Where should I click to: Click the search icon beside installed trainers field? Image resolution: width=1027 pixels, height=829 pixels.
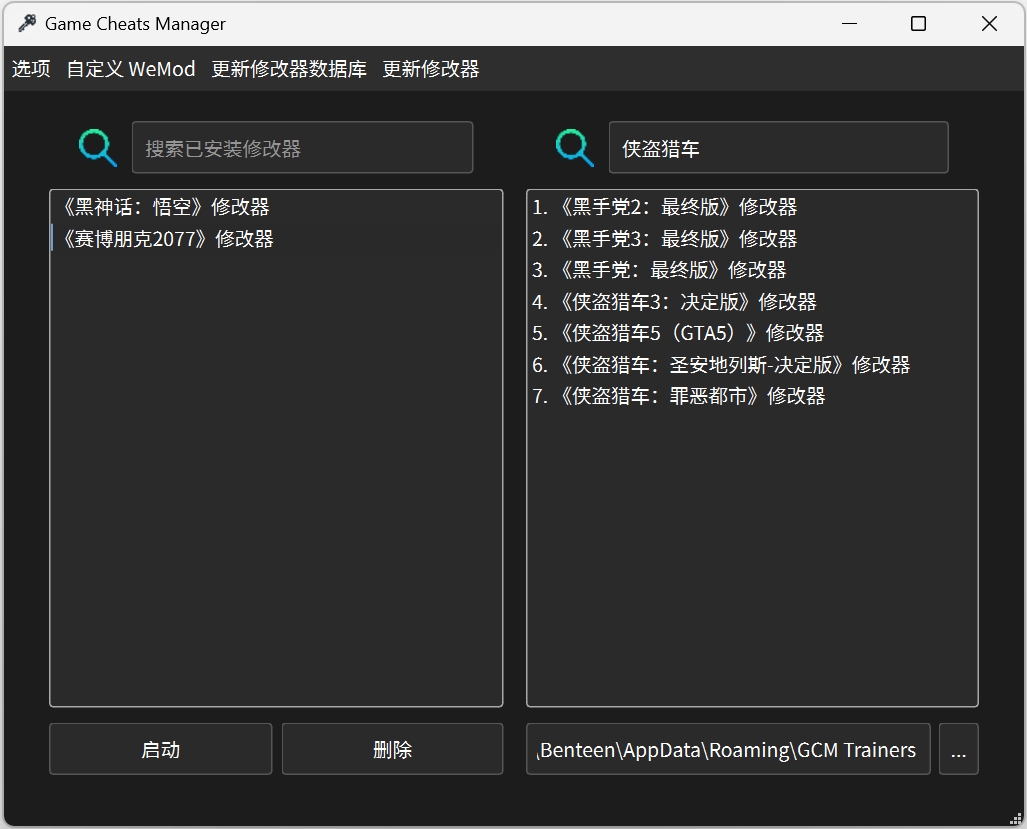tap(98, 148)
